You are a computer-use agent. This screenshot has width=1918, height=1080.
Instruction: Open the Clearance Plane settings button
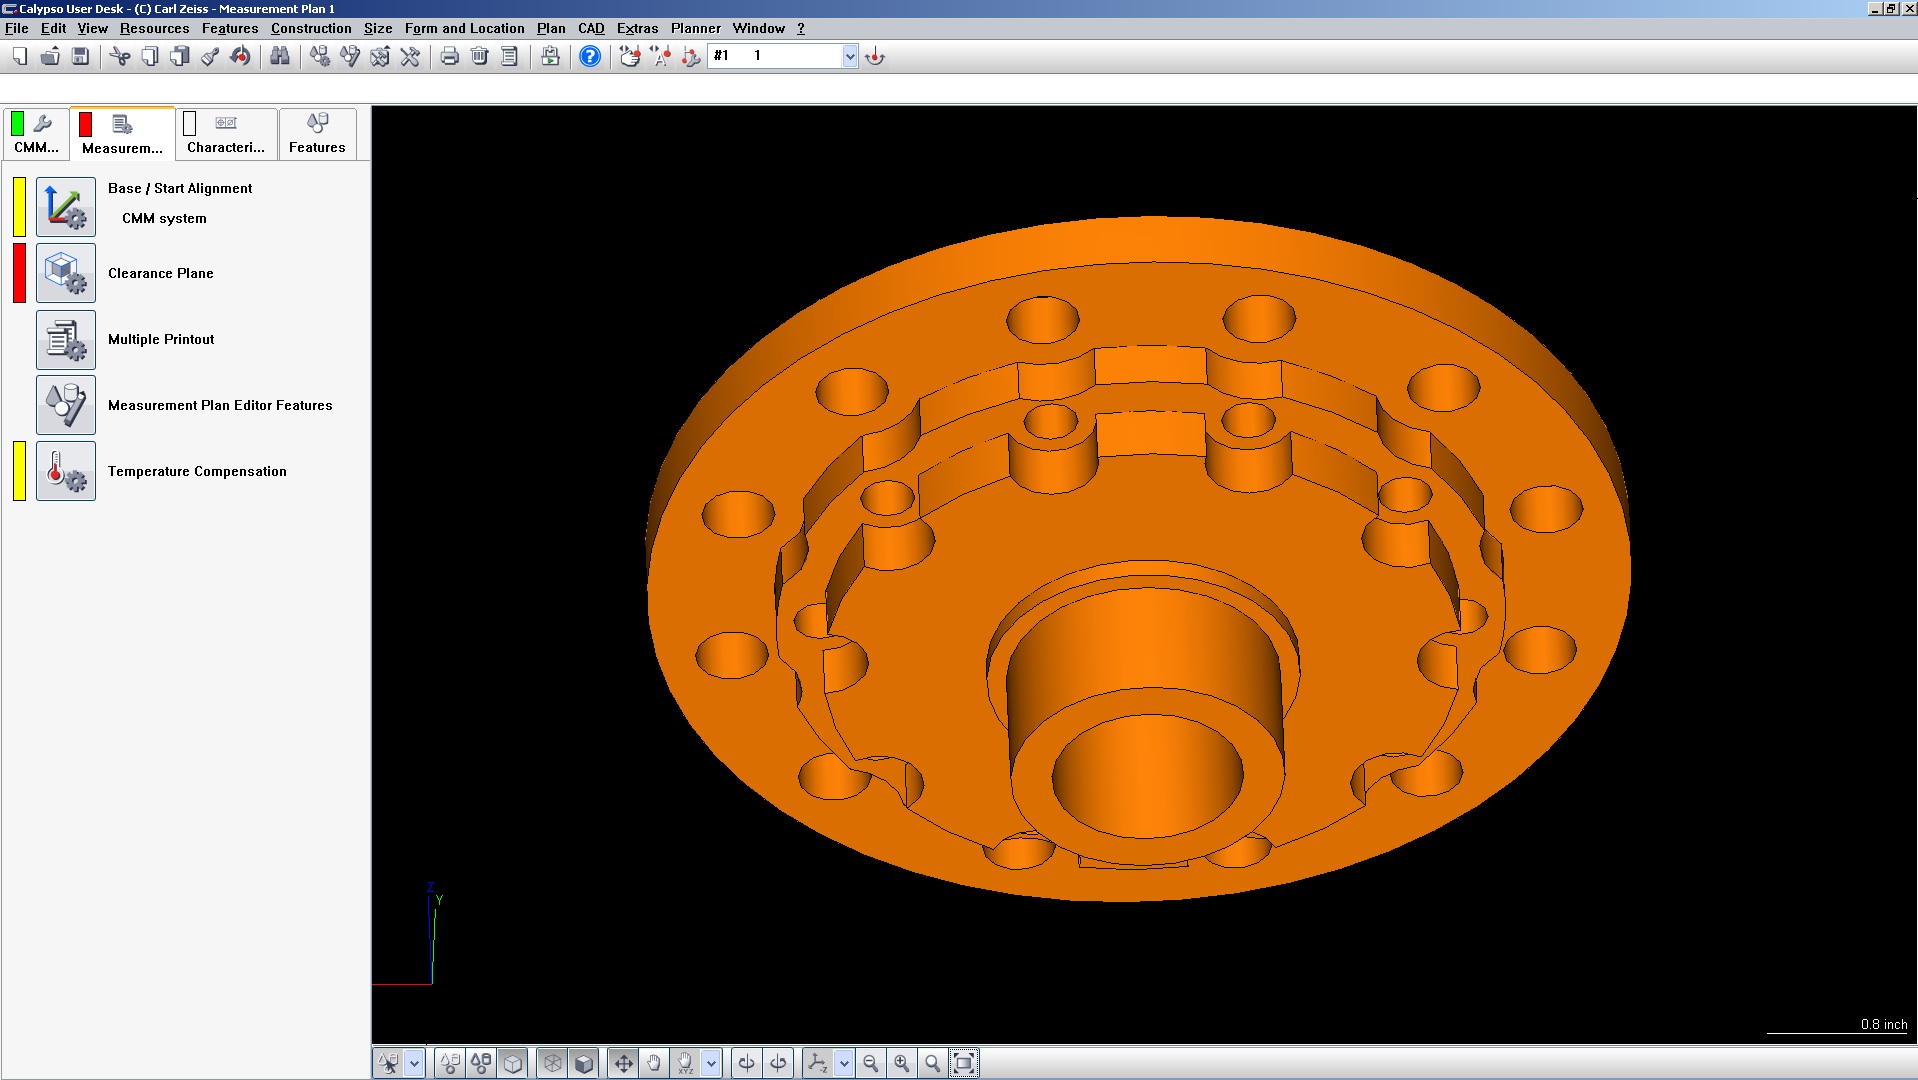[66, 273]
